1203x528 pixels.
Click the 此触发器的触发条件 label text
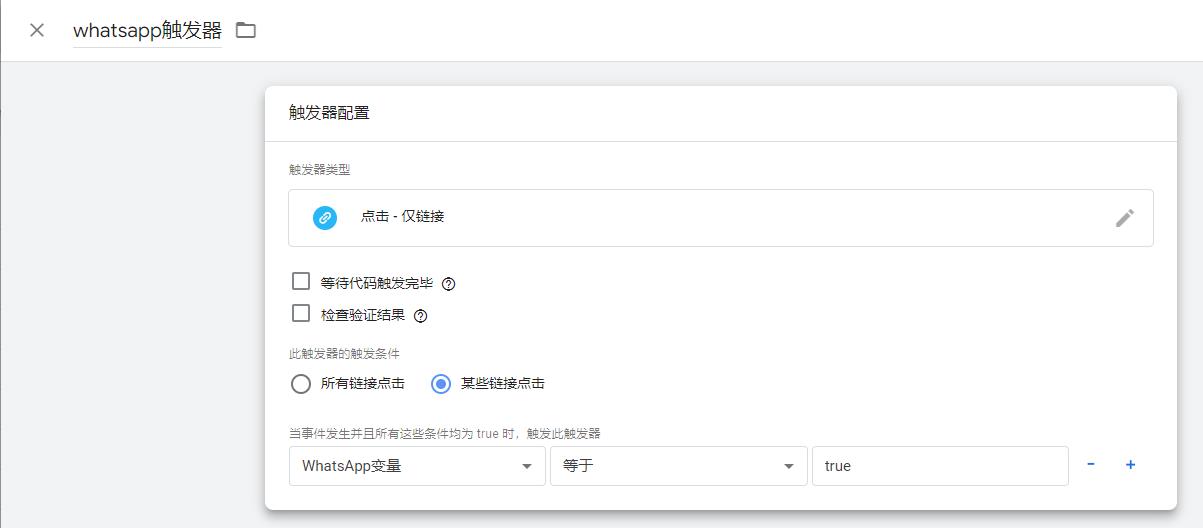coord(344,354)
